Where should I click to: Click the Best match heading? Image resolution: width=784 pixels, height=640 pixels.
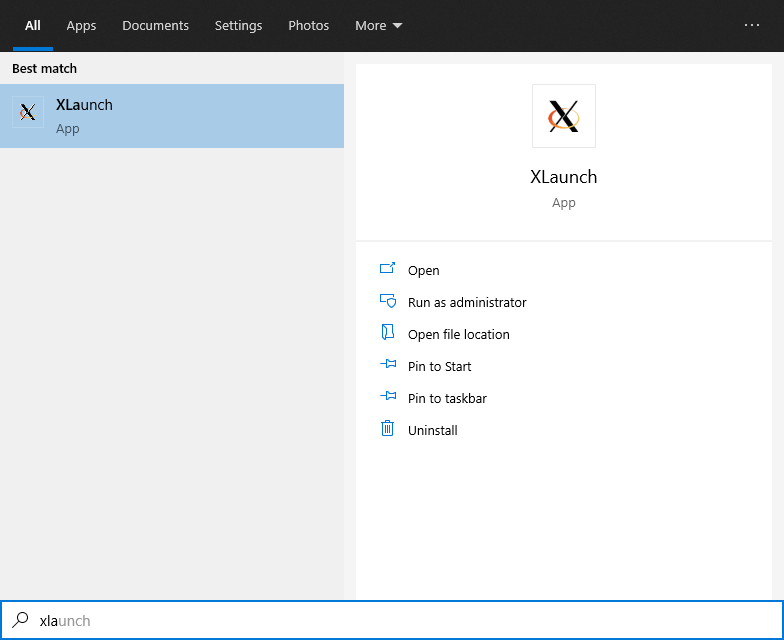click(44, 68)
